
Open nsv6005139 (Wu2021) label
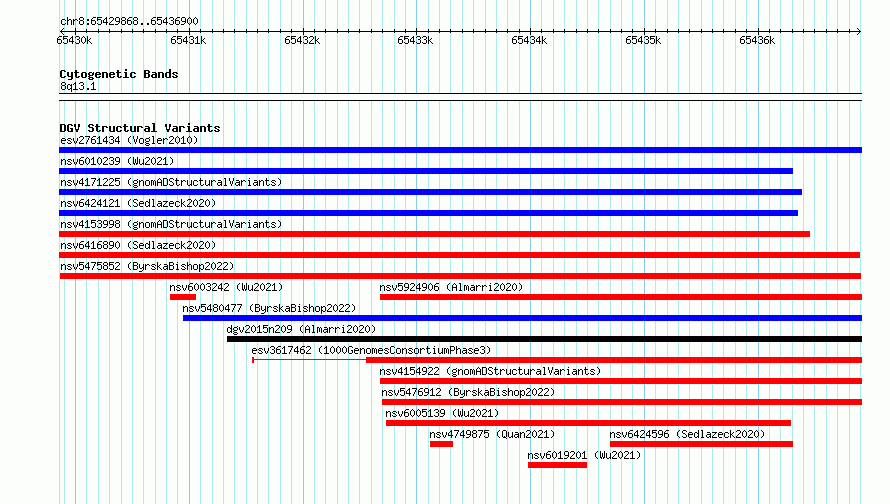pos(442,413)
